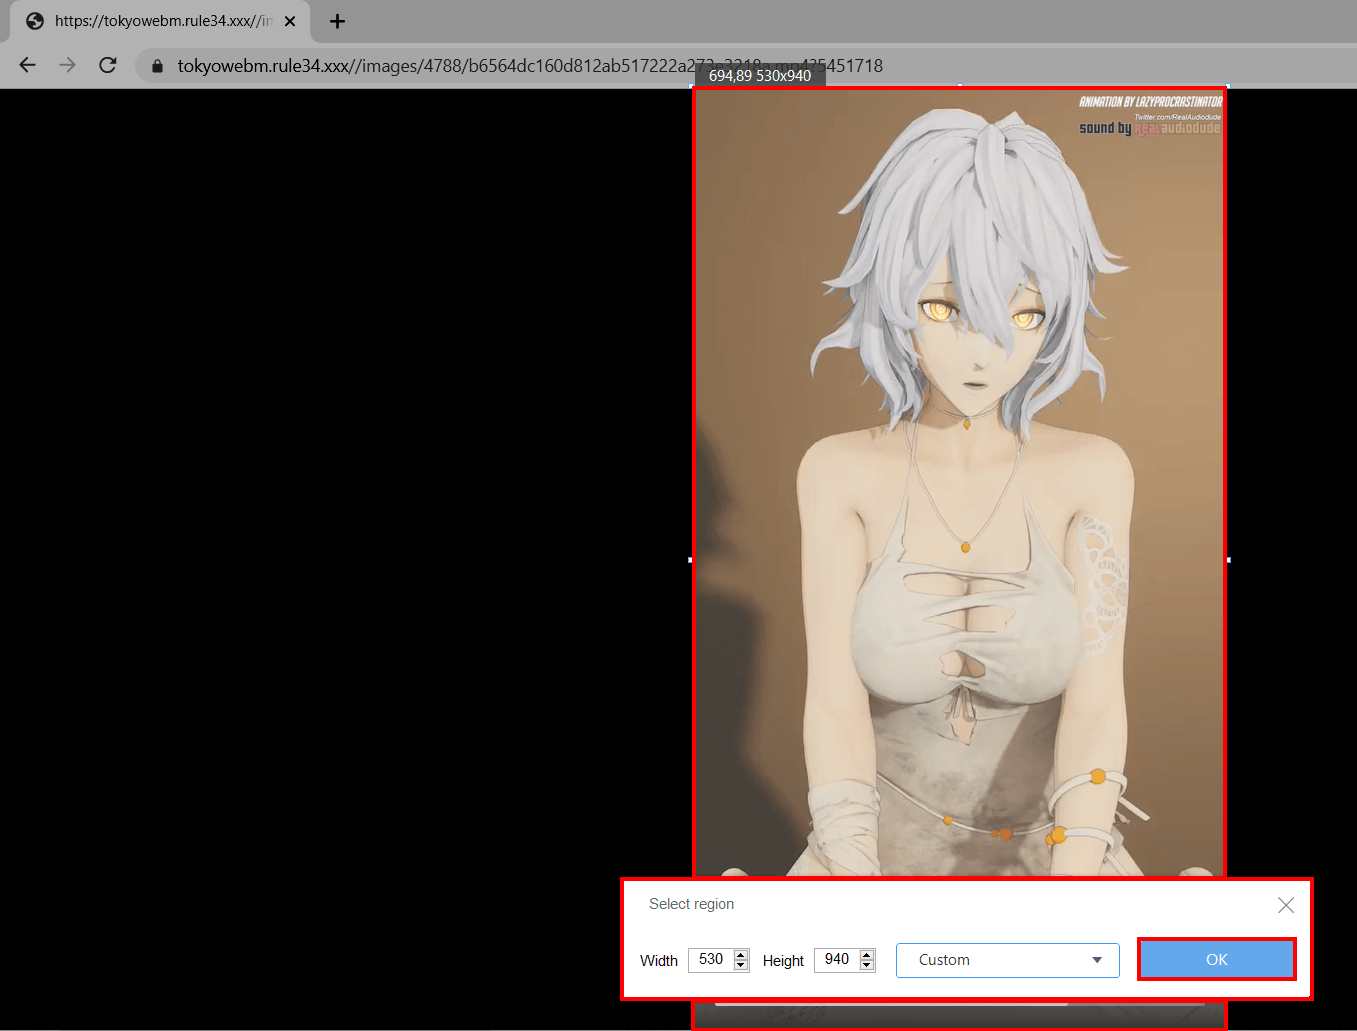The width and height of the screenshot is (1357, 1031).
Task: Open the Custom preset dropdown
Action: pos(1007,960)
